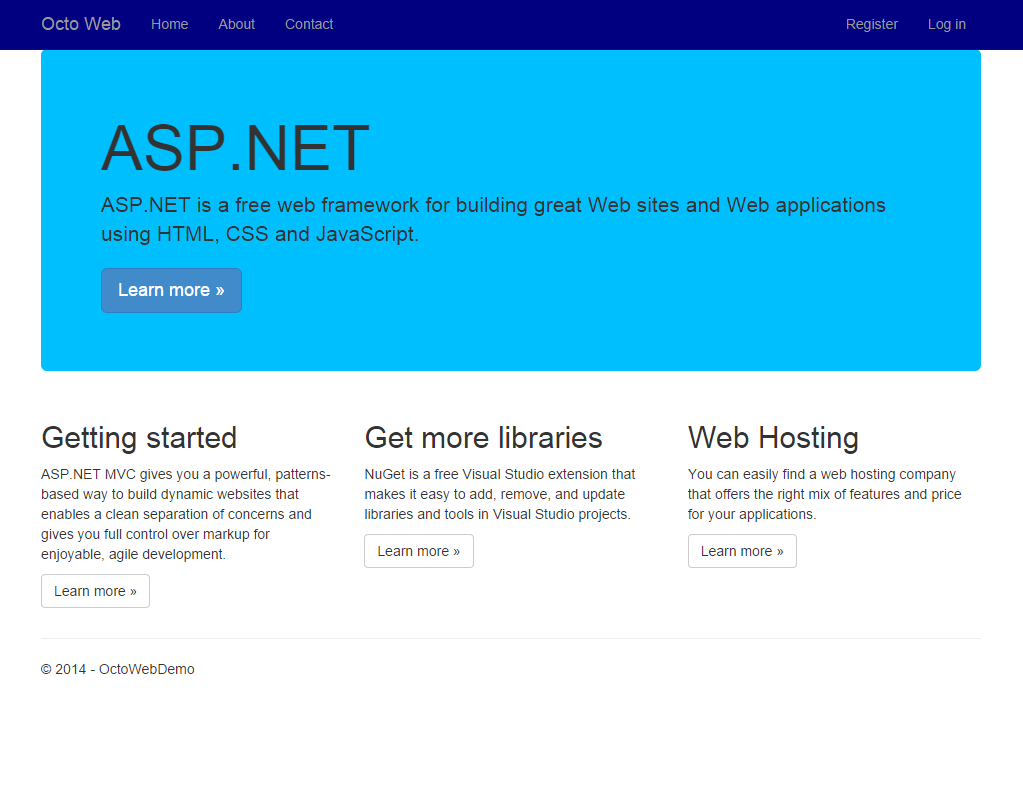
Task: Navigate to the About page
Action: pos(236,24)
